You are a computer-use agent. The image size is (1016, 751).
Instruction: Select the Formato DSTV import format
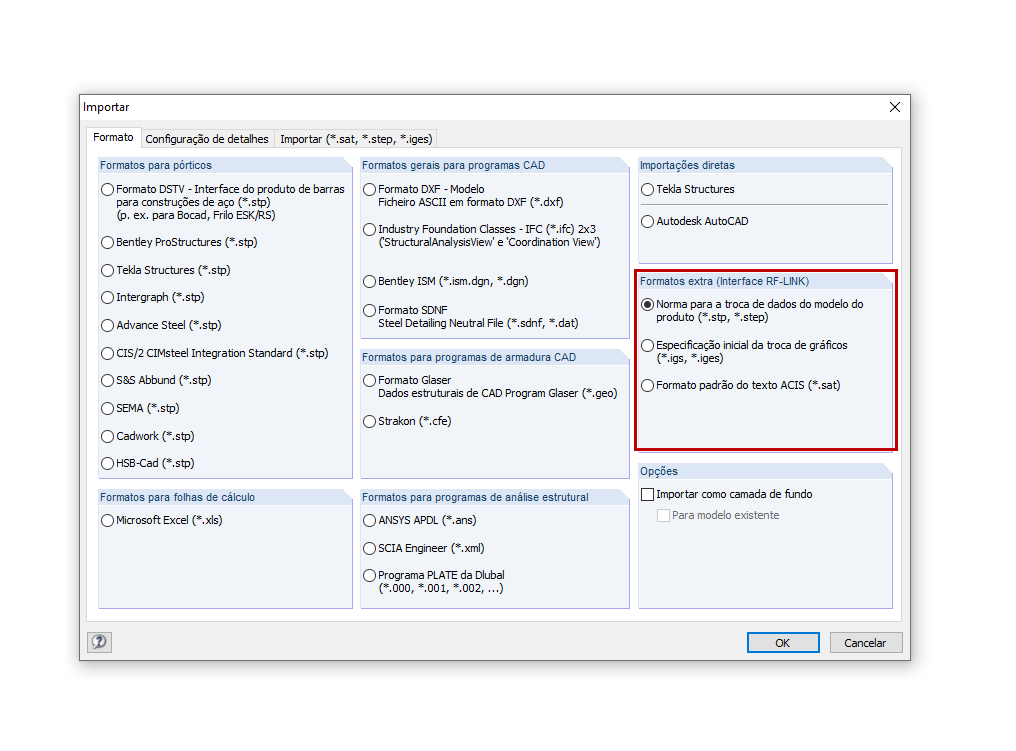click(x=107, y=188)
